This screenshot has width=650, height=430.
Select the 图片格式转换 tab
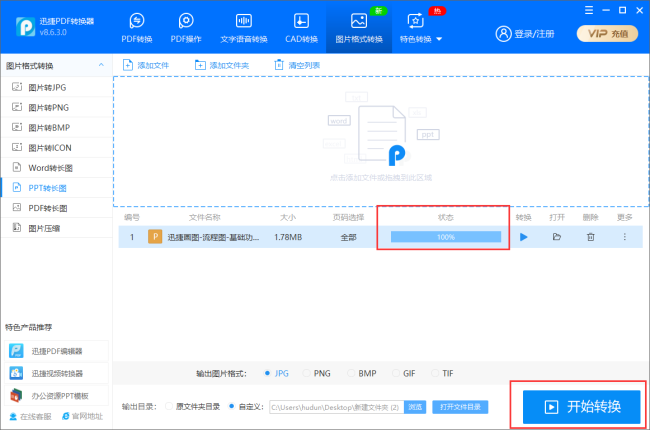pyautogui.click(x=359, y=28)
